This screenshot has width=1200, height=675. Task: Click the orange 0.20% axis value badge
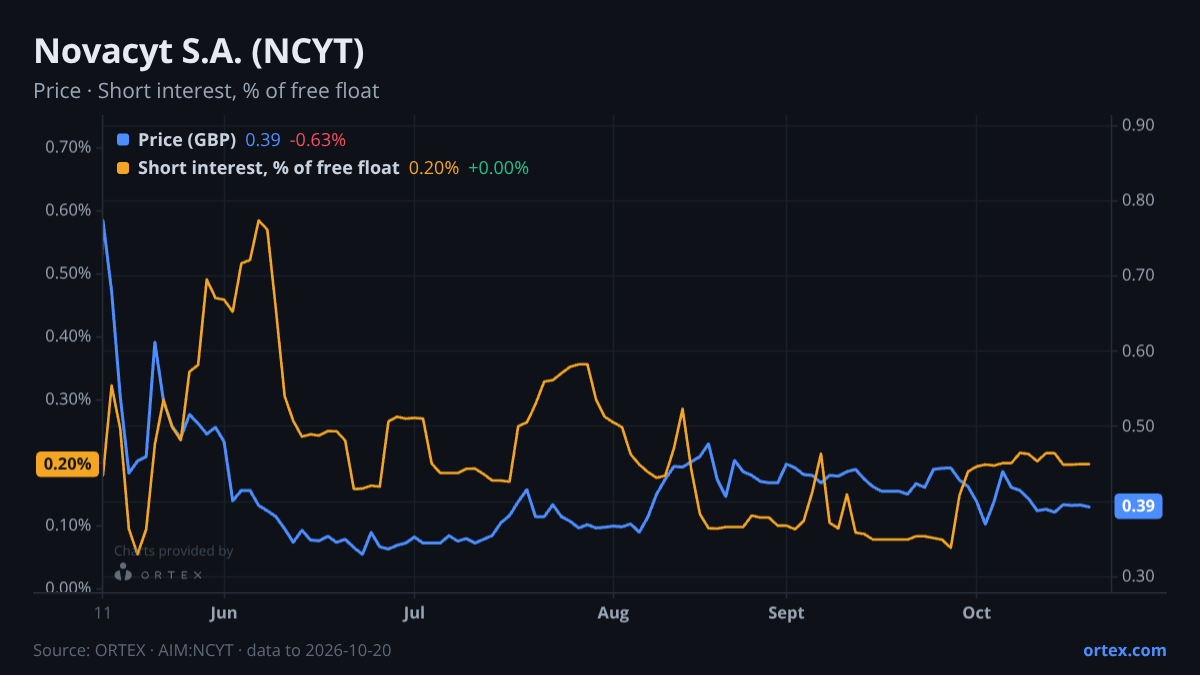click(x=67, y=464)
